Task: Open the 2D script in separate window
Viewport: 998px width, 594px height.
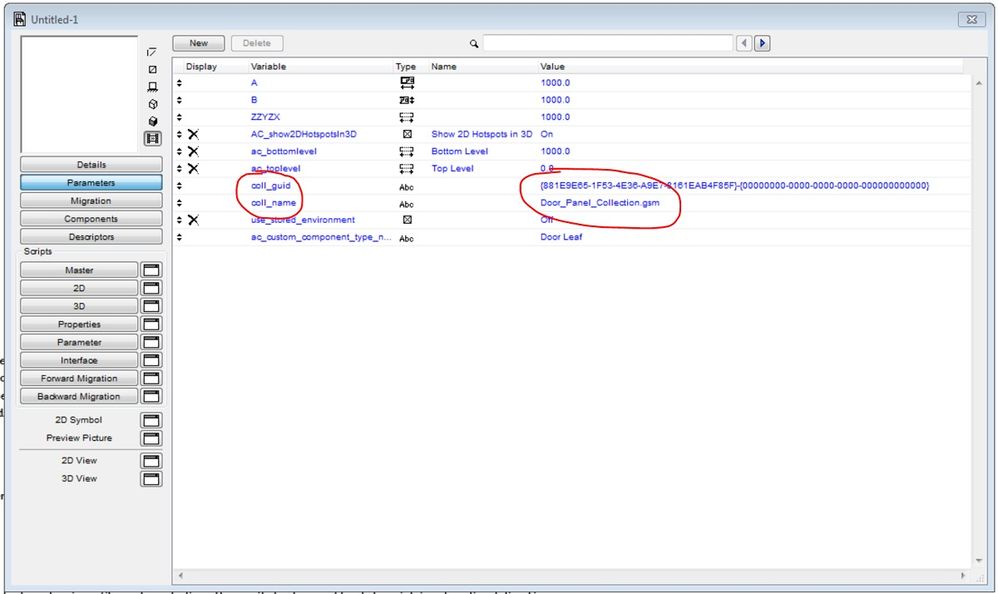Action: (x=151, y=288)
